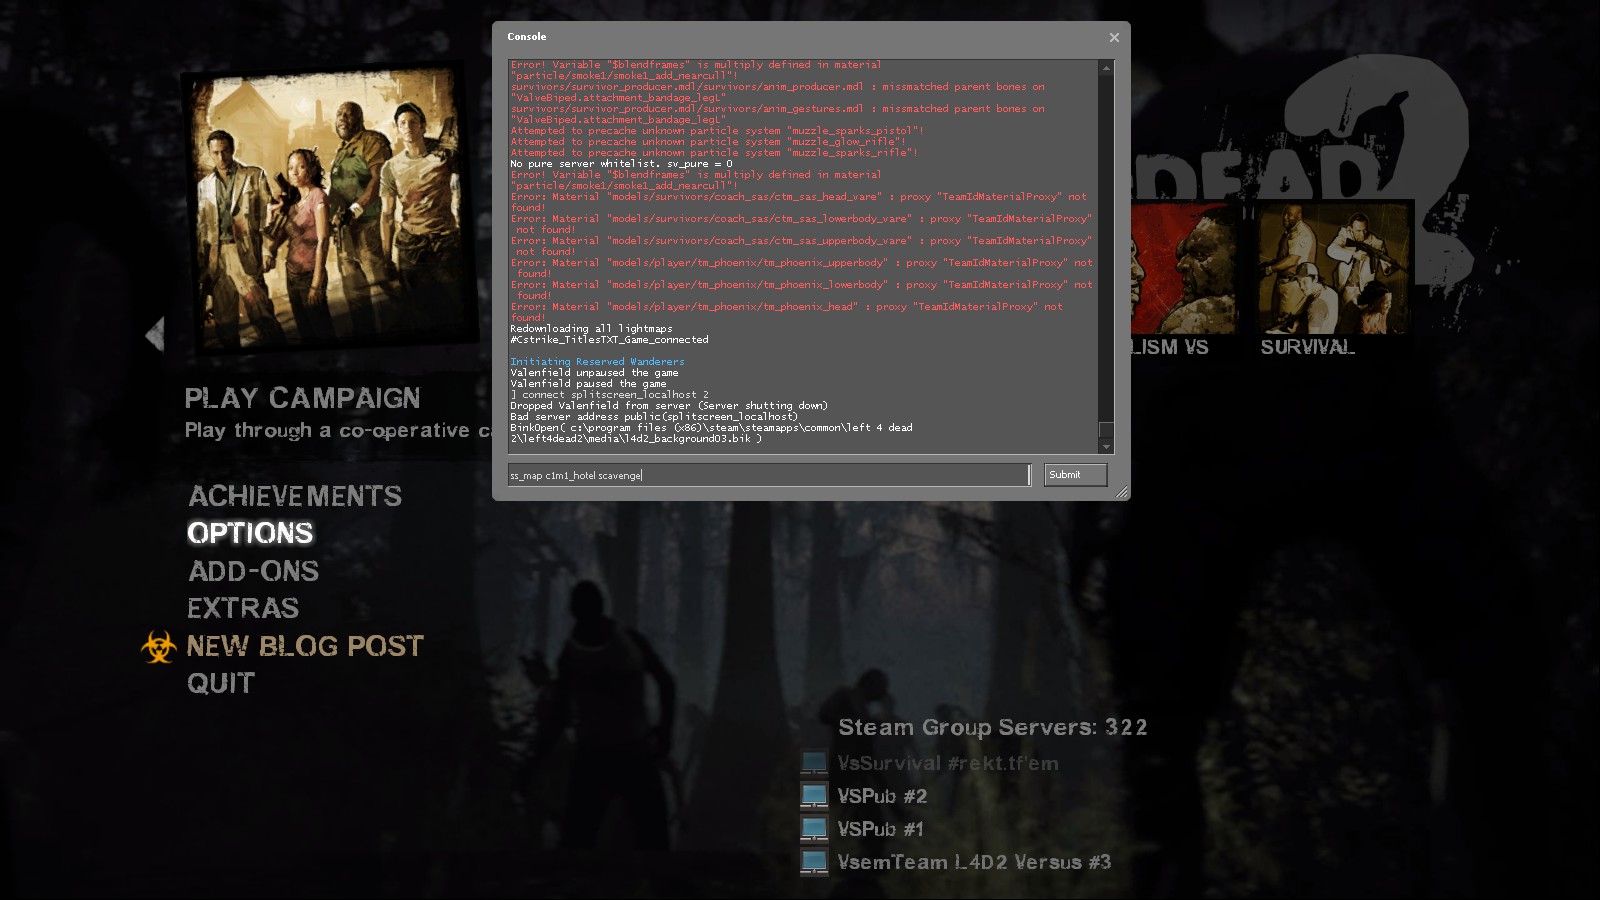
Task: Click the "connect splitscreen_localhost 2" console line
Action: (609, 395)
